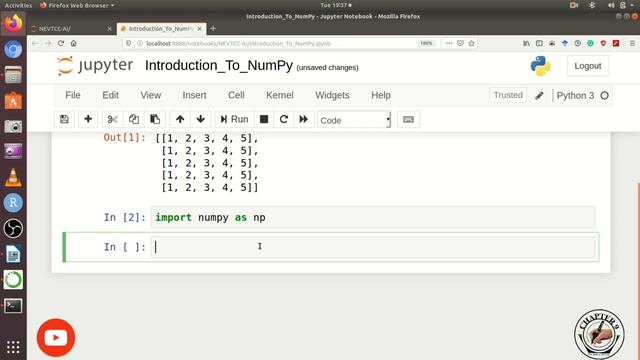Restart kernel and run all fast-forward icon
The image size is (640, 360).
click(x=303, y=119)
